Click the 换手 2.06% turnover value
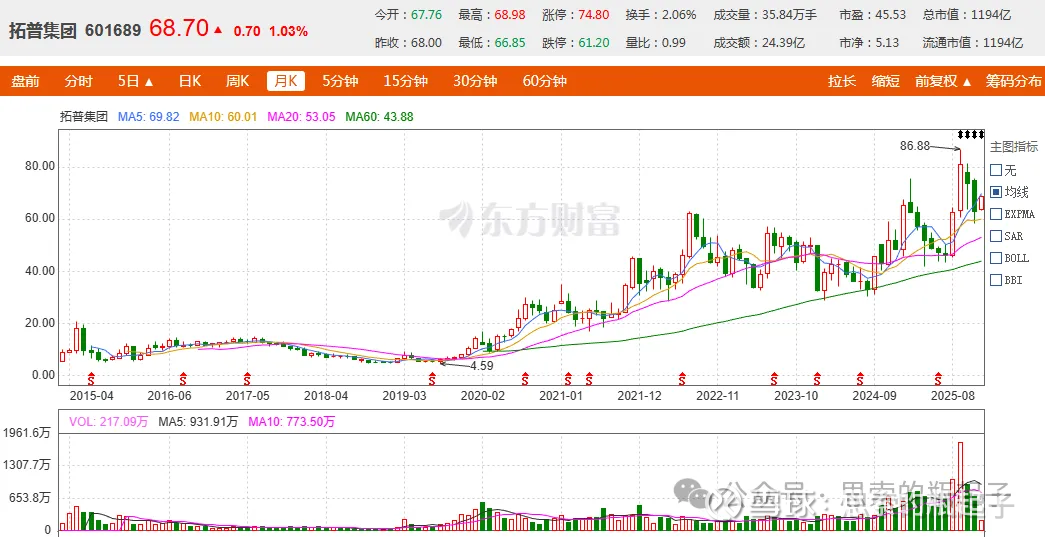 680,15
